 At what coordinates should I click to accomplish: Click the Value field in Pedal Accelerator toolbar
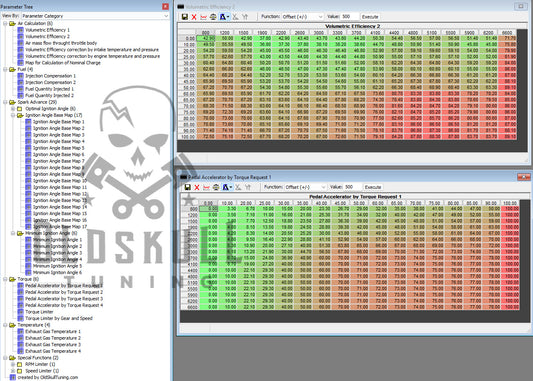pos(352,187)
